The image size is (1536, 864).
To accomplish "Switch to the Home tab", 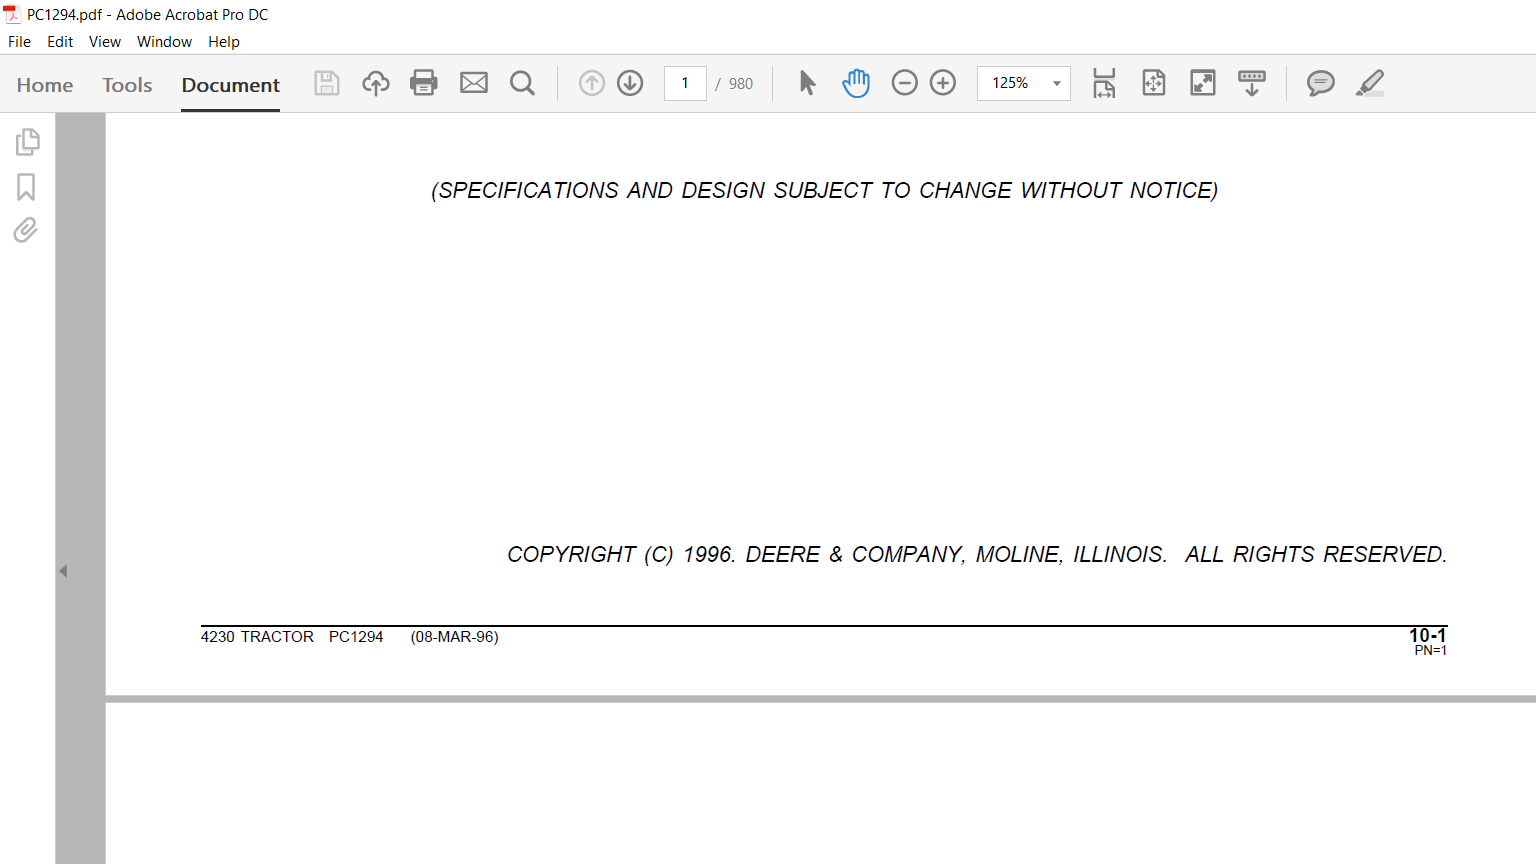I will pos(45,85).
